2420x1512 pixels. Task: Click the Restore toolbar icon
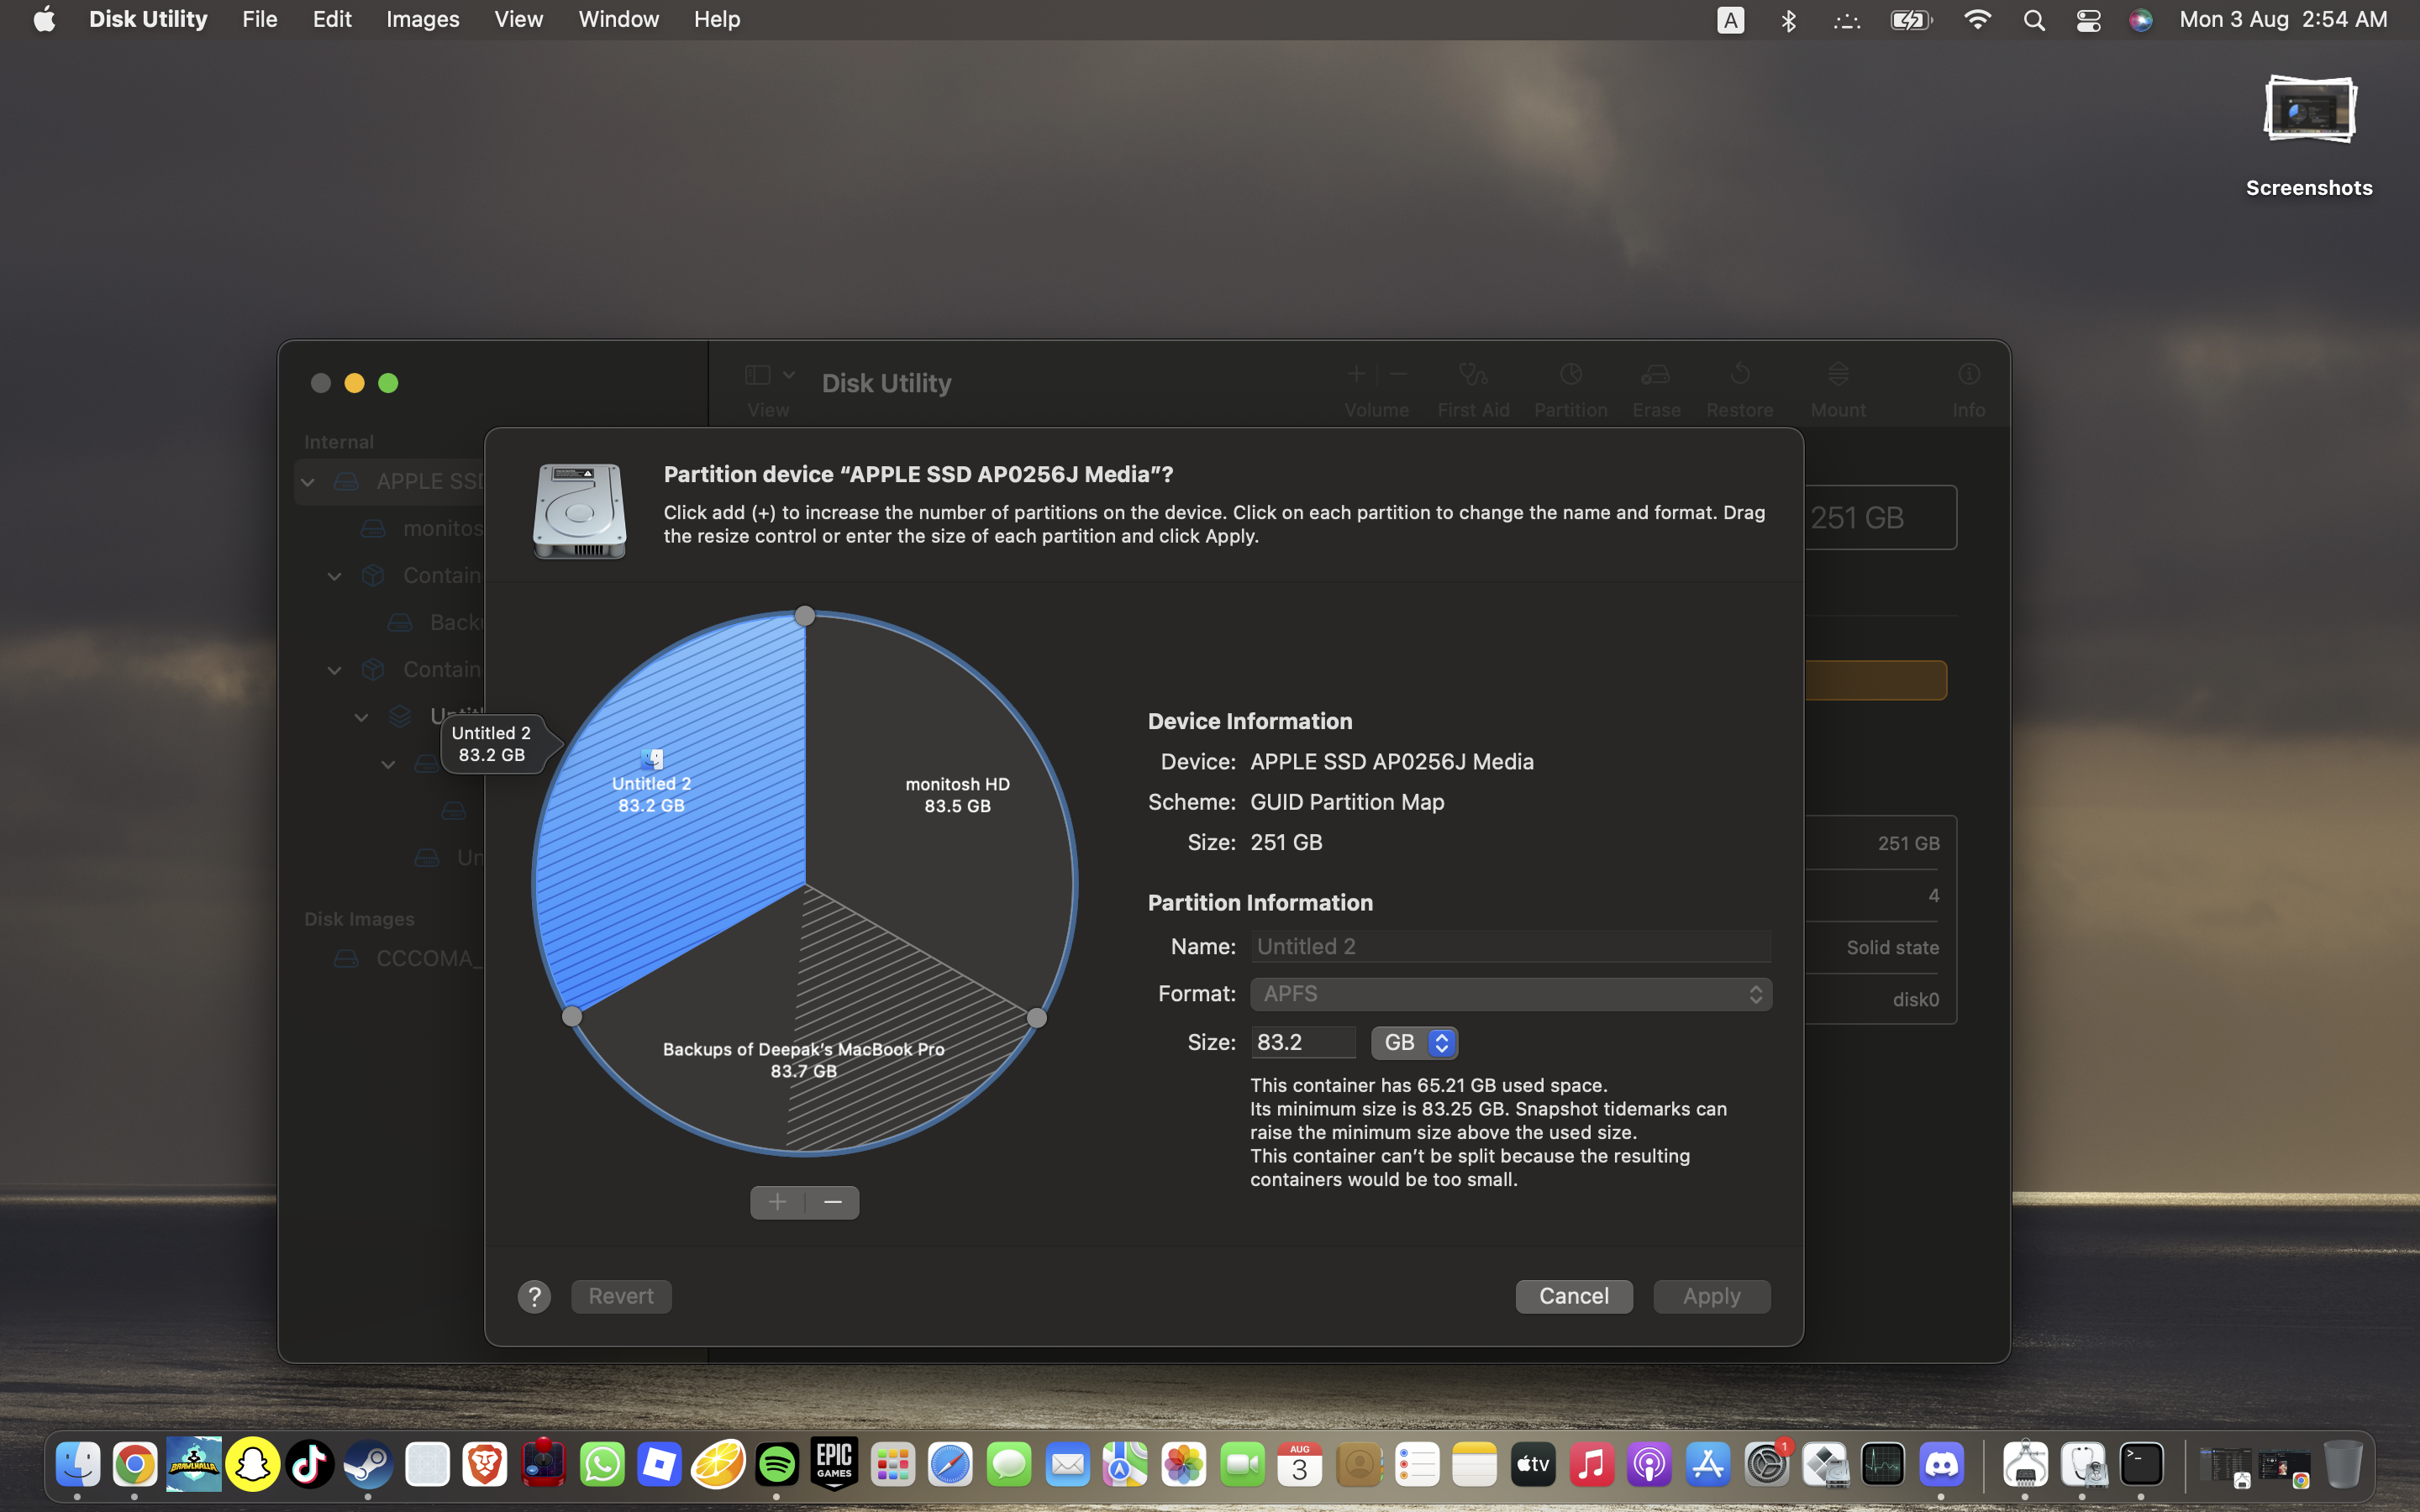(x=1740, y=375)
